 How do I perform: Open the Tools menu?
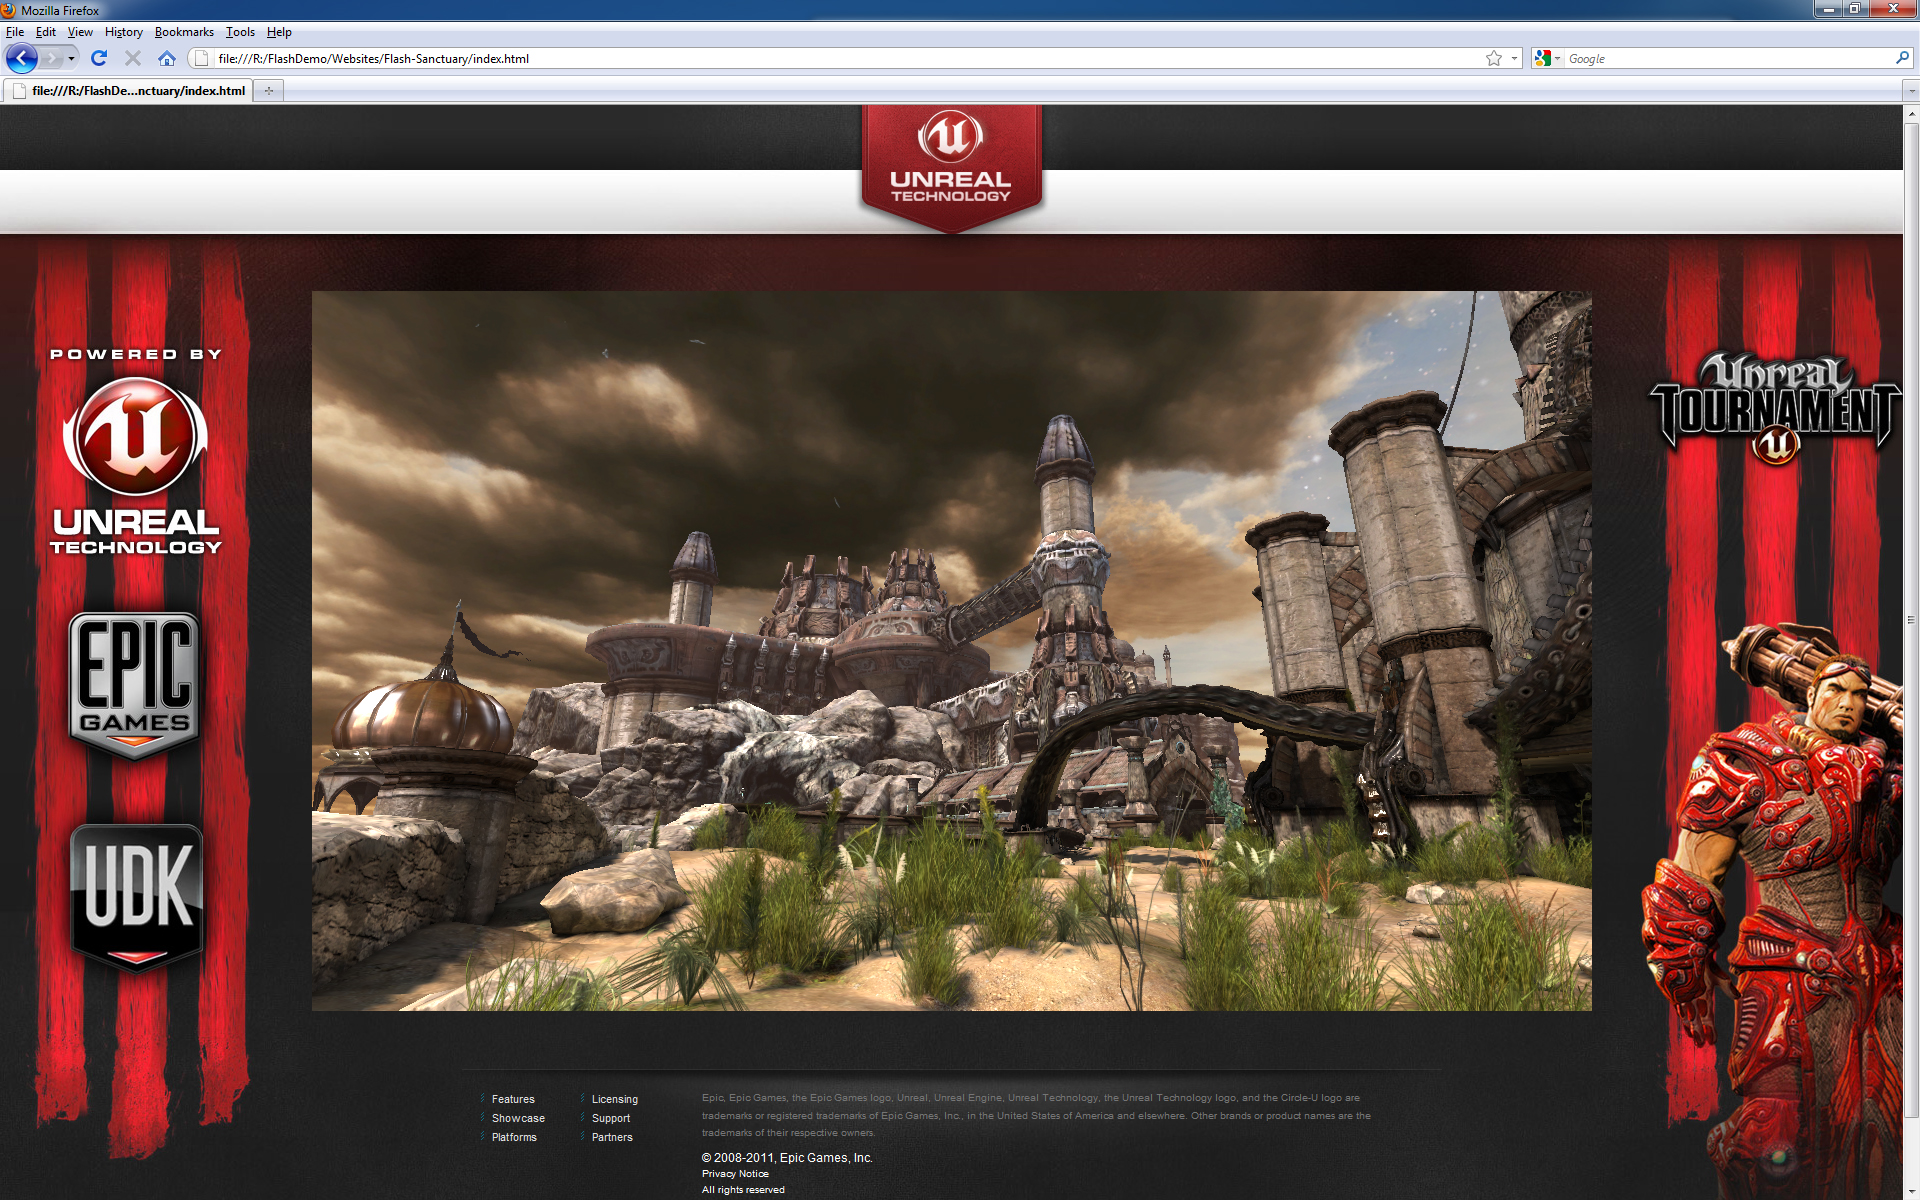tap(240, 32)
